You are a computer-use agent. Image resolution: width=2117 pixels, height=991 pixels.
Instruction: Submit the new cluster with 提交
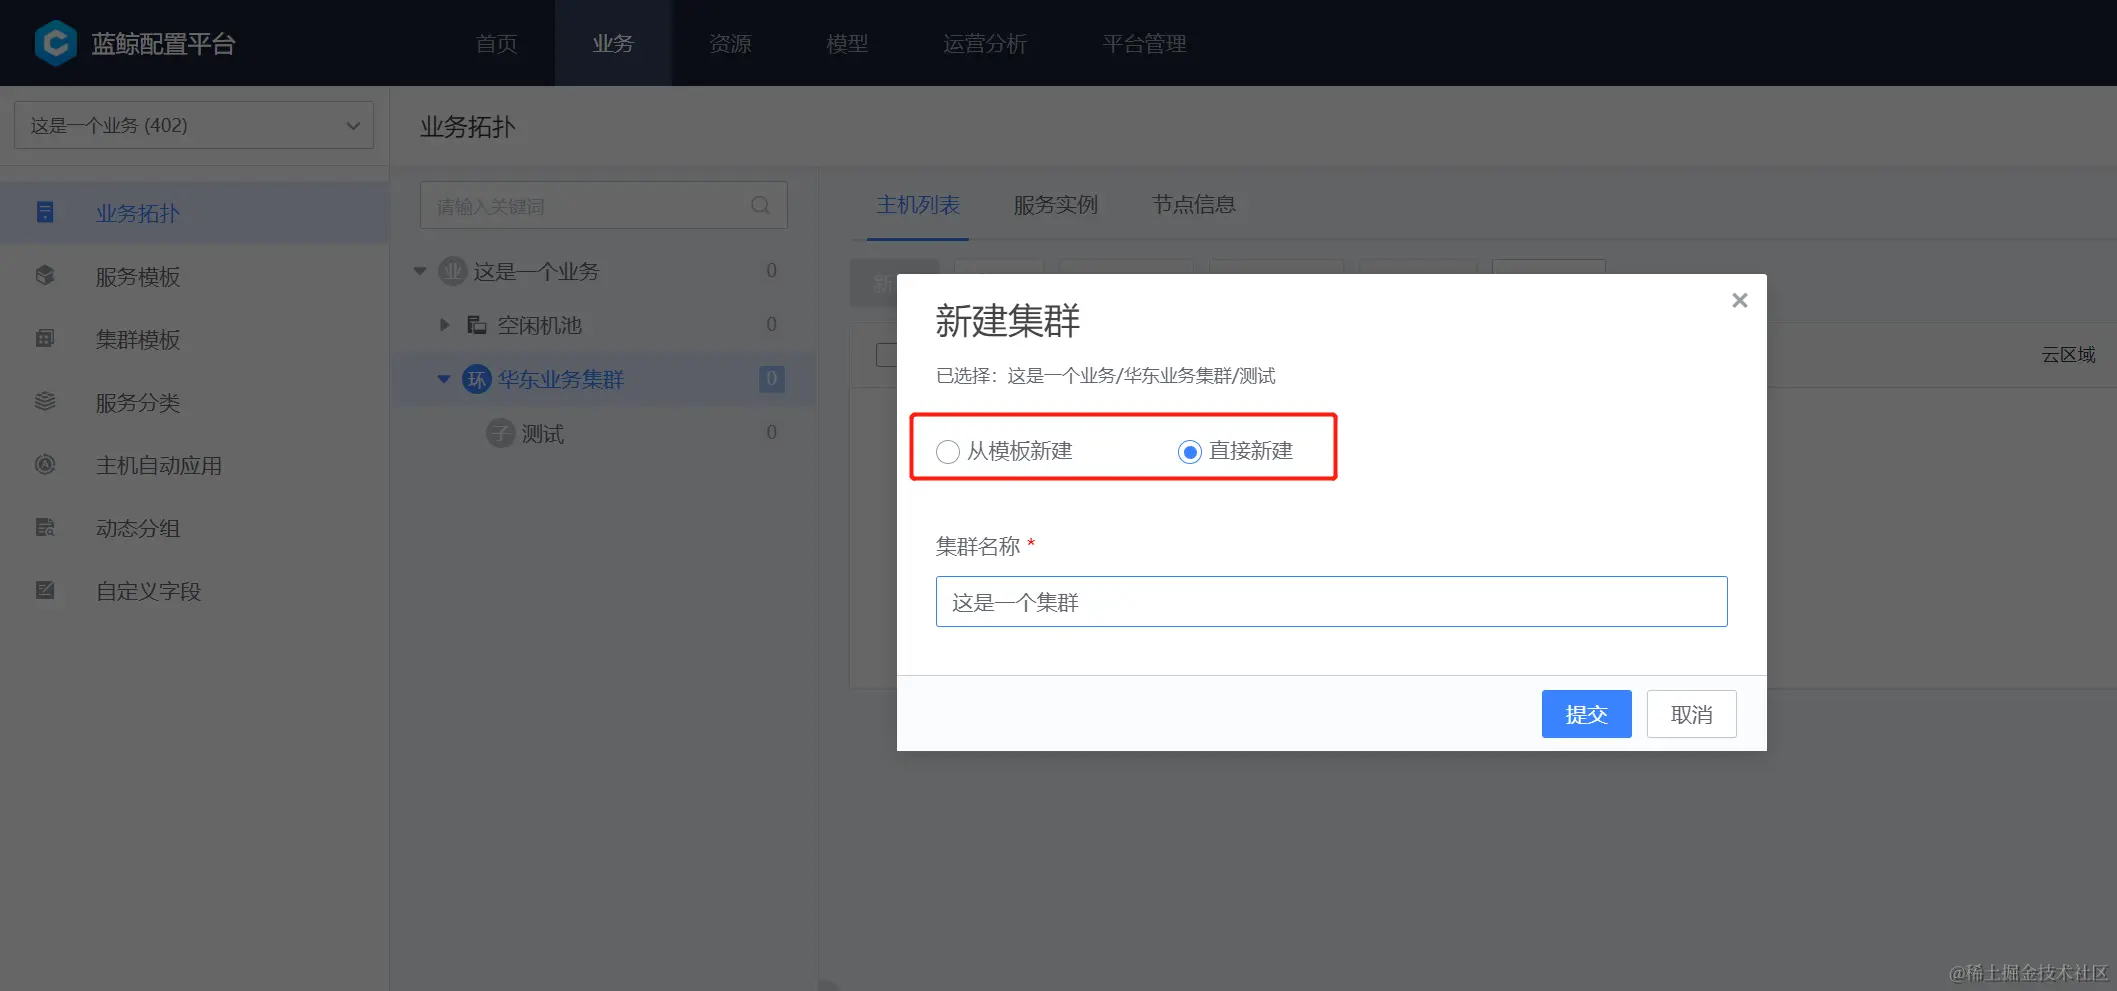(1586, 714)
